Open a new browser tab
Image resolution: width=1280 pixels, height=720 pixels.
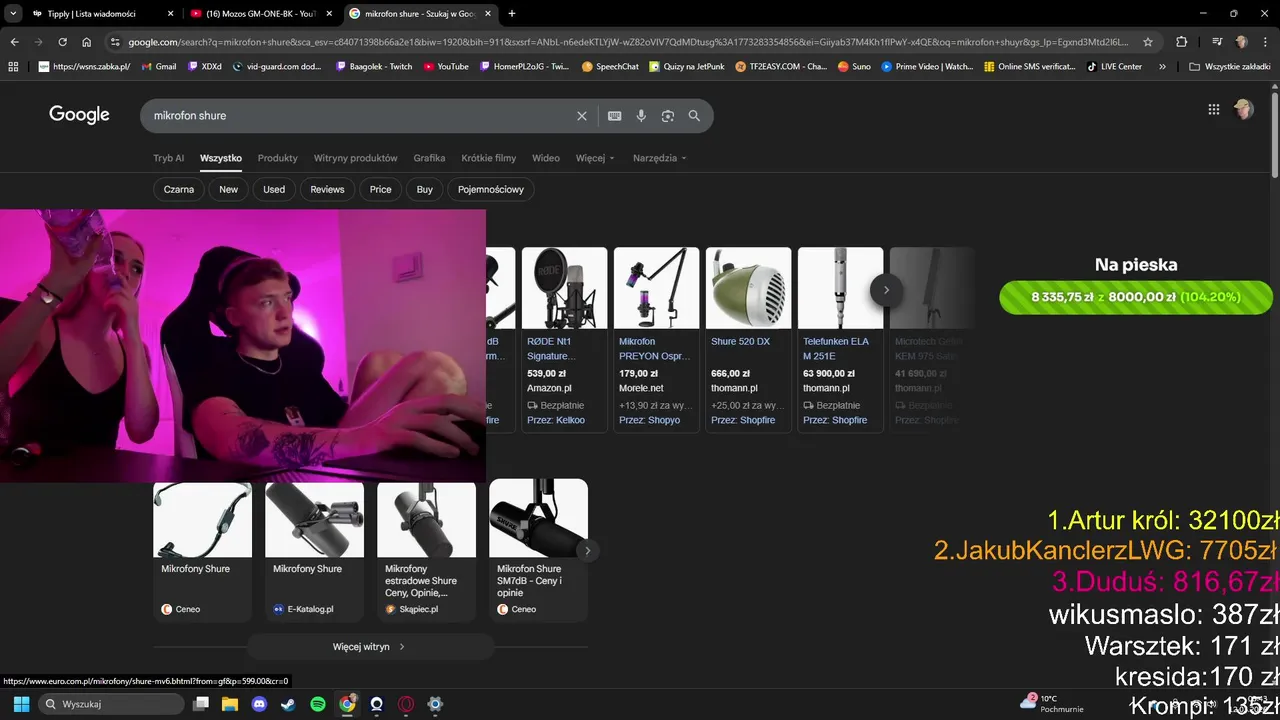click(x=512, y=14)
